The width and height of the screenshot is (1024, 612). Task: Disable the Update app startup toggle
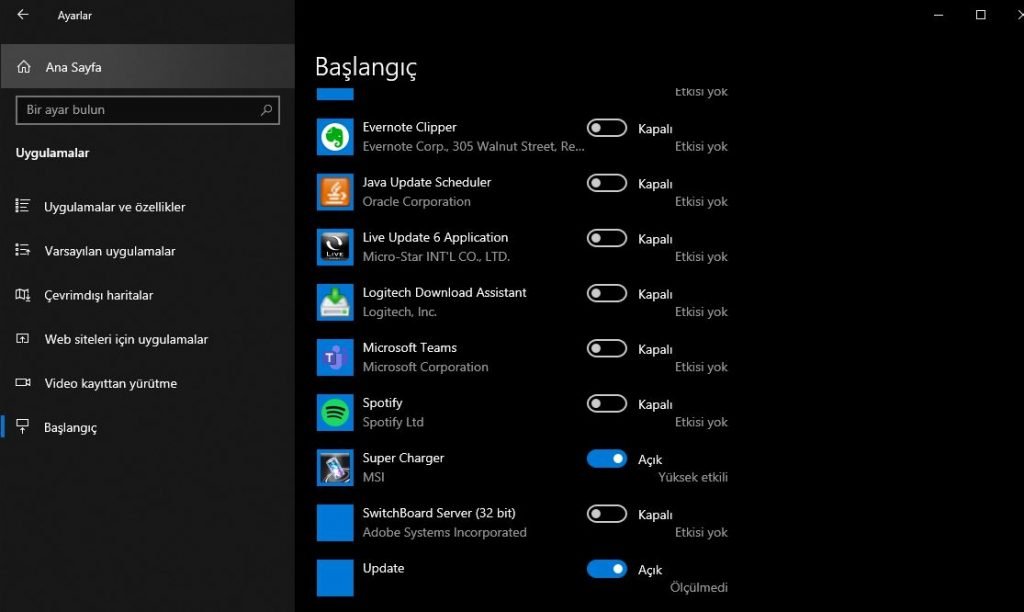point(606,569)
